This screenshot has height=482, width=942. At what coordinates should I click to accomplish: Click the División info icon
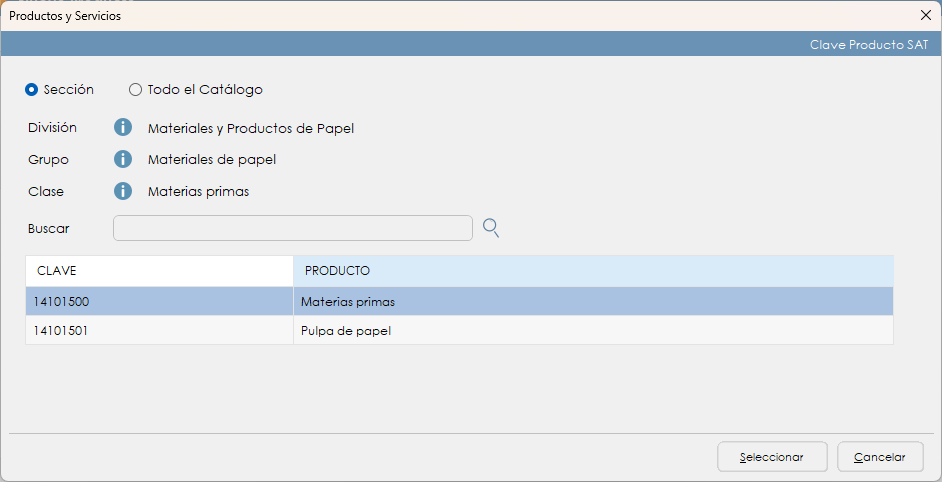[x=123, y=128]
